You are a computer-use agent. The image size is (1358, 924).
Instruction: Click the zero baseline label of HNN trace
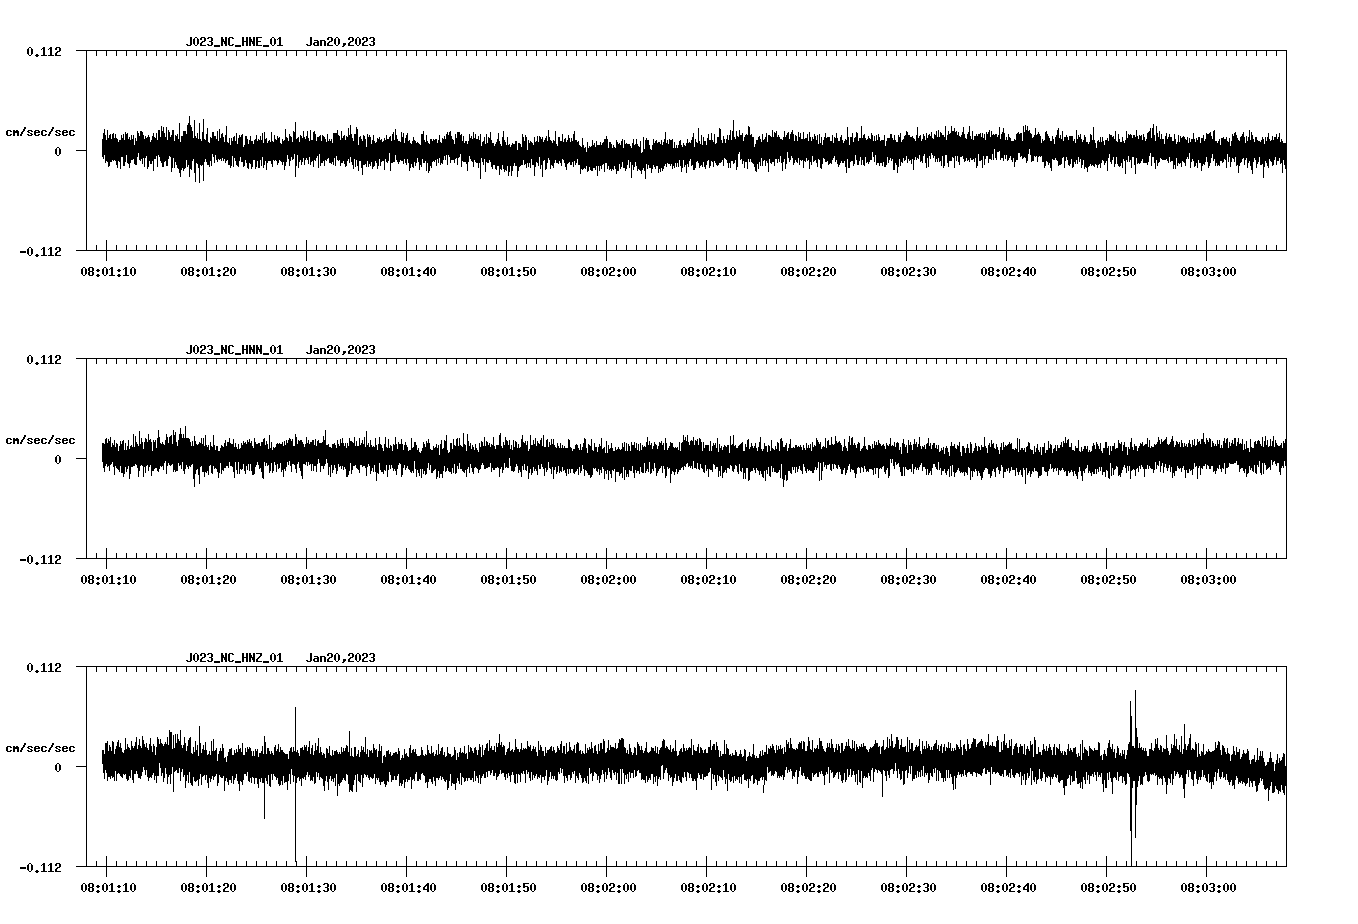coord(59,458)
